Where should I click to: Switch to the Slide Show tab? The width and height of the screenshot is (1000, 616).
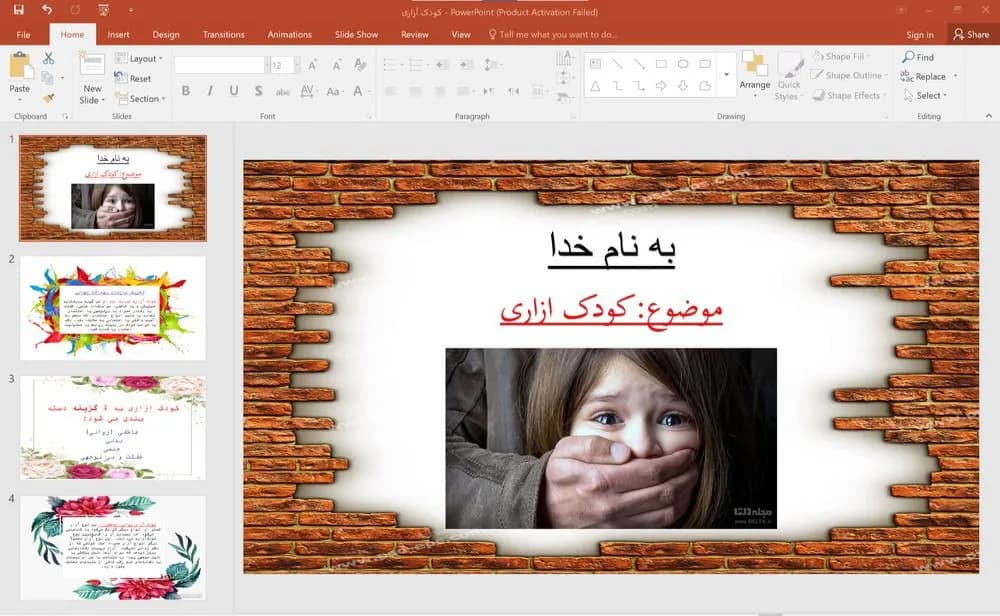click(x=357, y=34)
